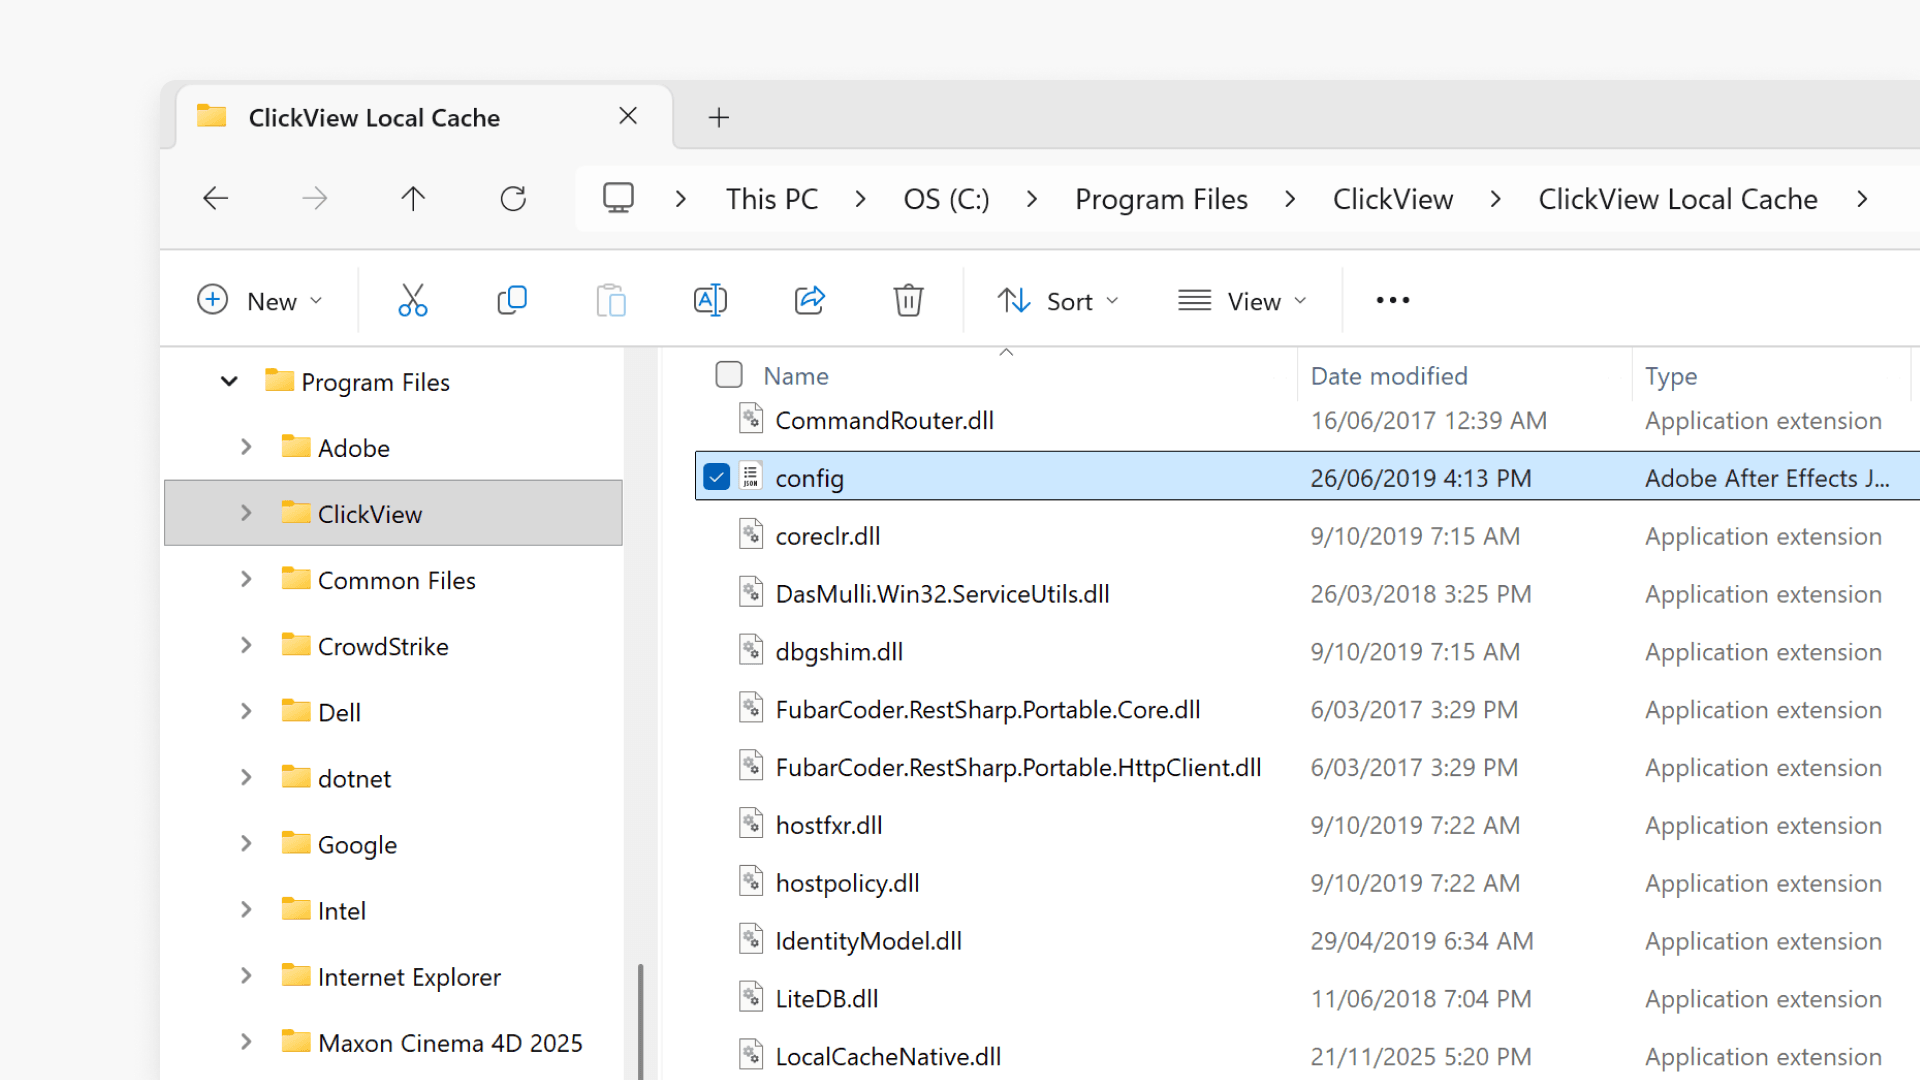Click the Refresh icon

point(513,198)
